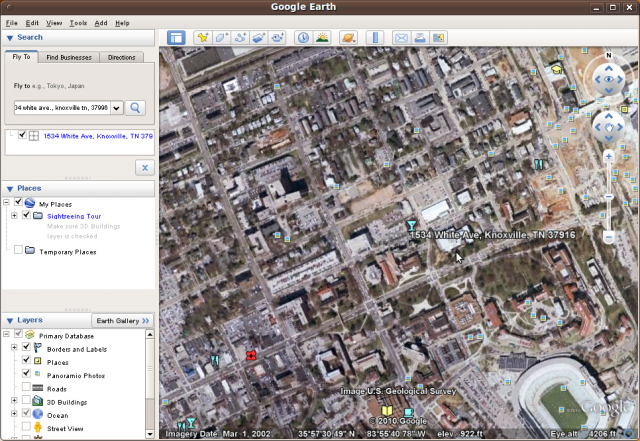The height and width of the screenshot is (441, 640).
Task: Enable the Roads layer checkbox
Action: 26,388
